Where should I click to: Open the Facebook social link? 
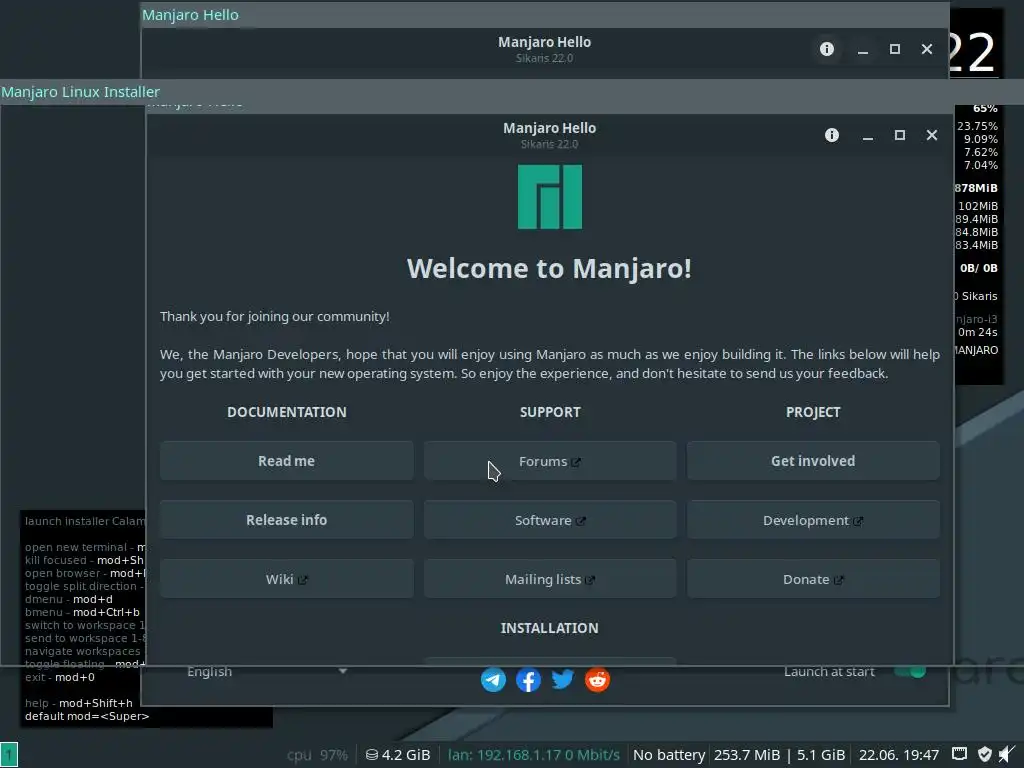pyautogui.click(x=528, y=680)
